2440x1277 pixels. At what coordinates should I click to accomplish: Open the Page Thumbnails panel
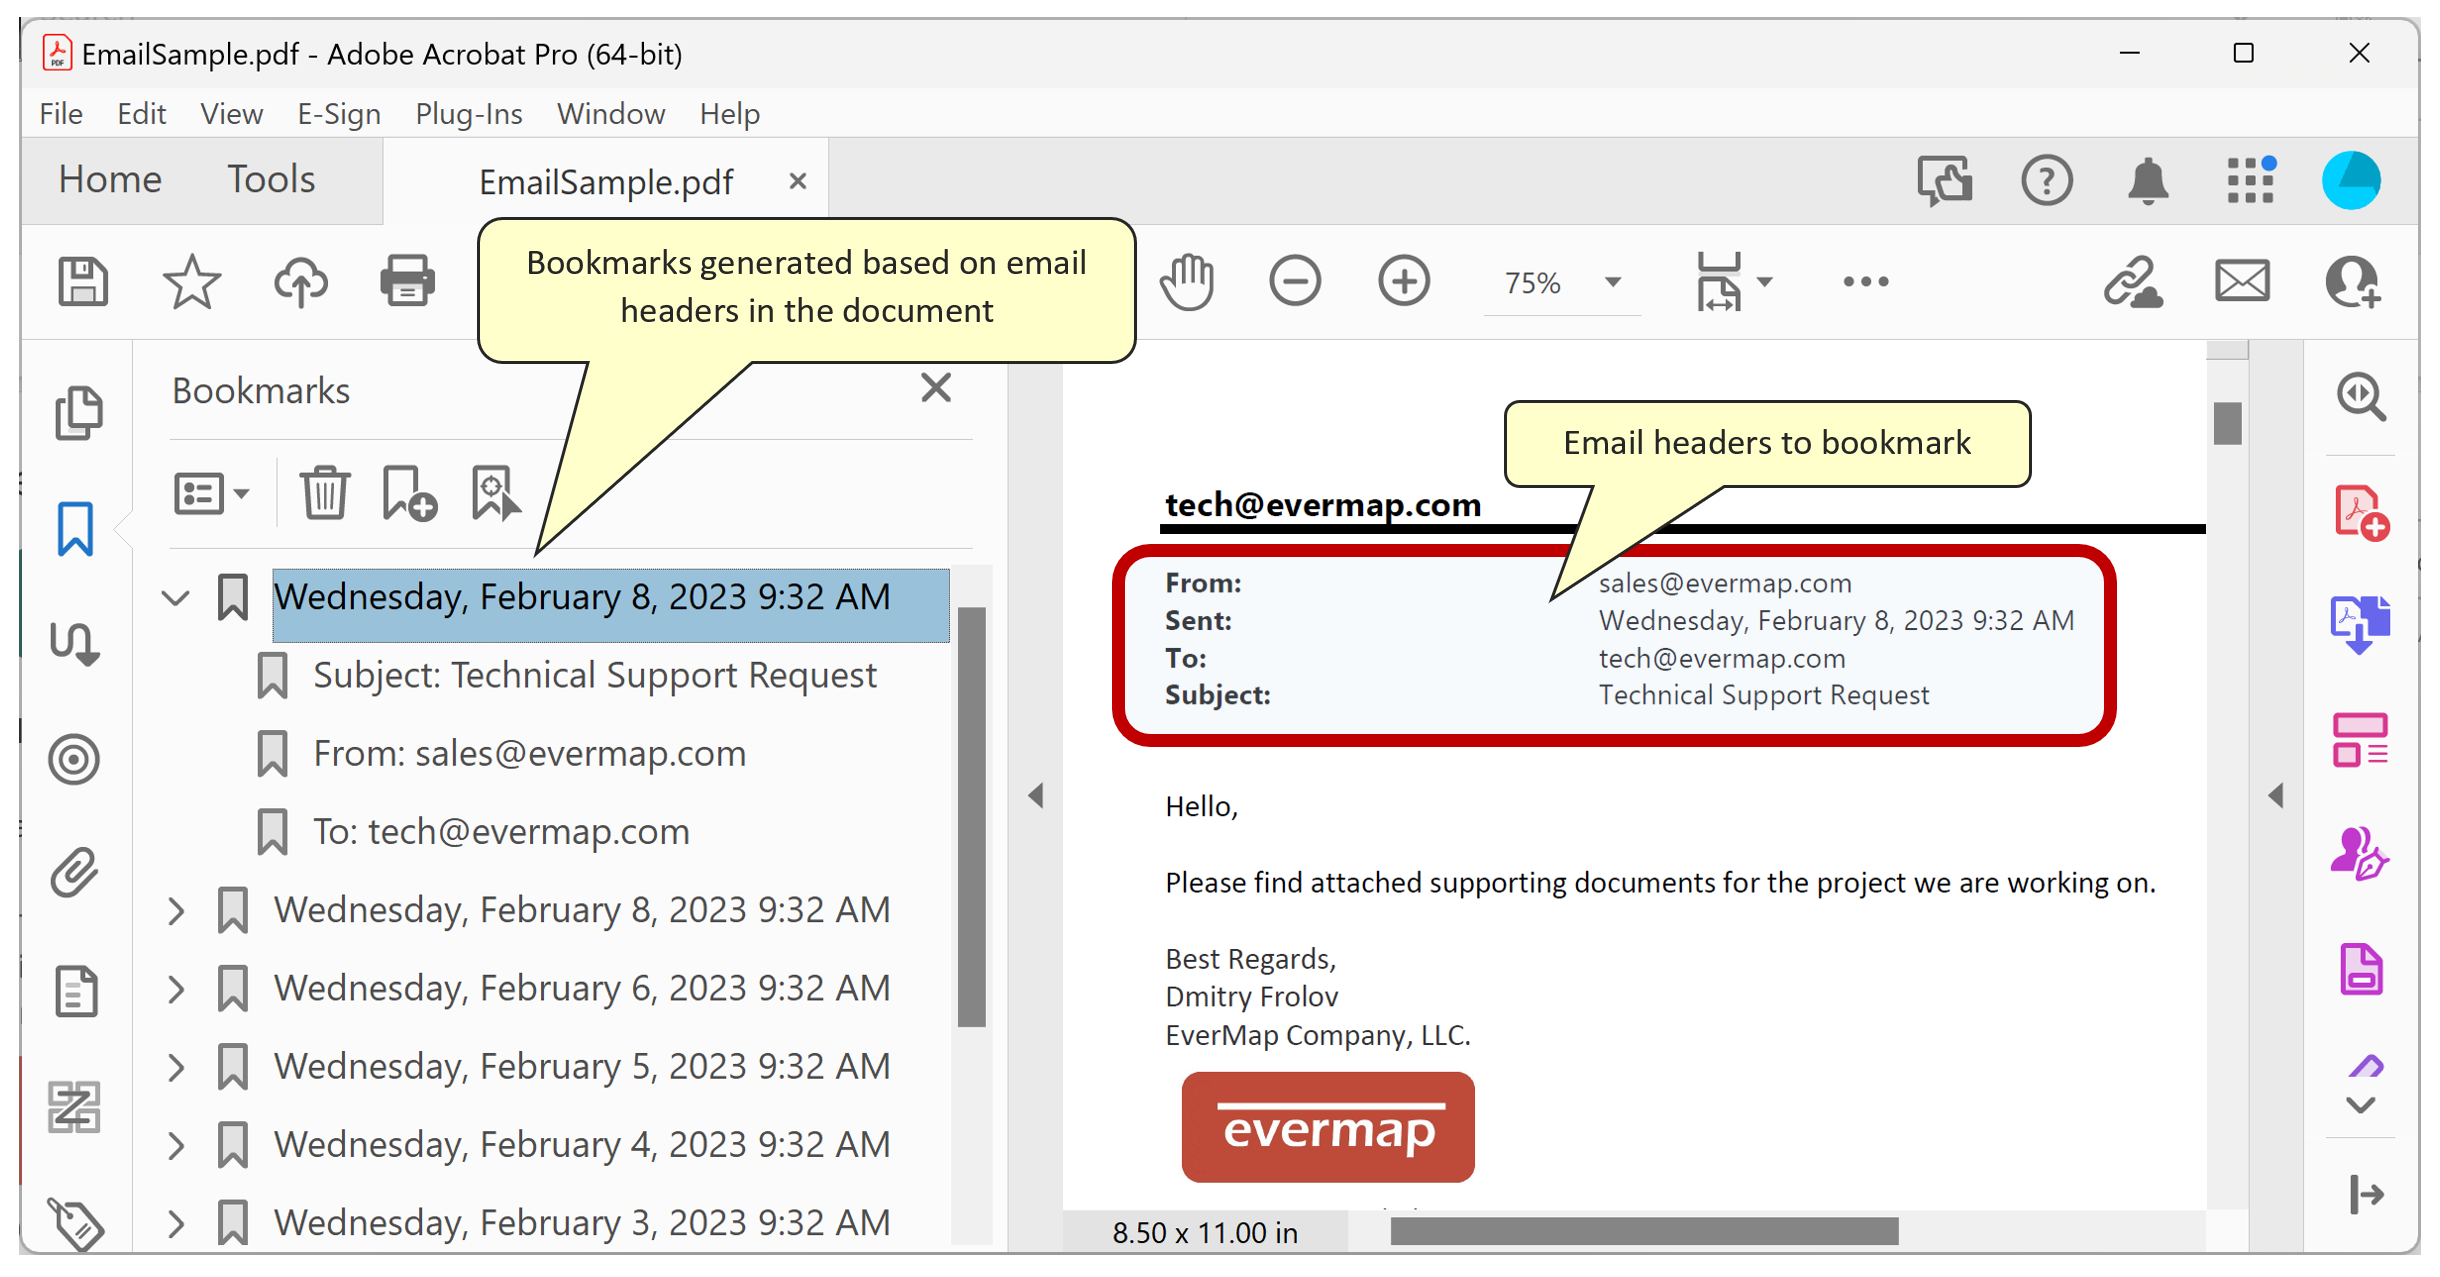pyautogui.click(x=77, y=412)
